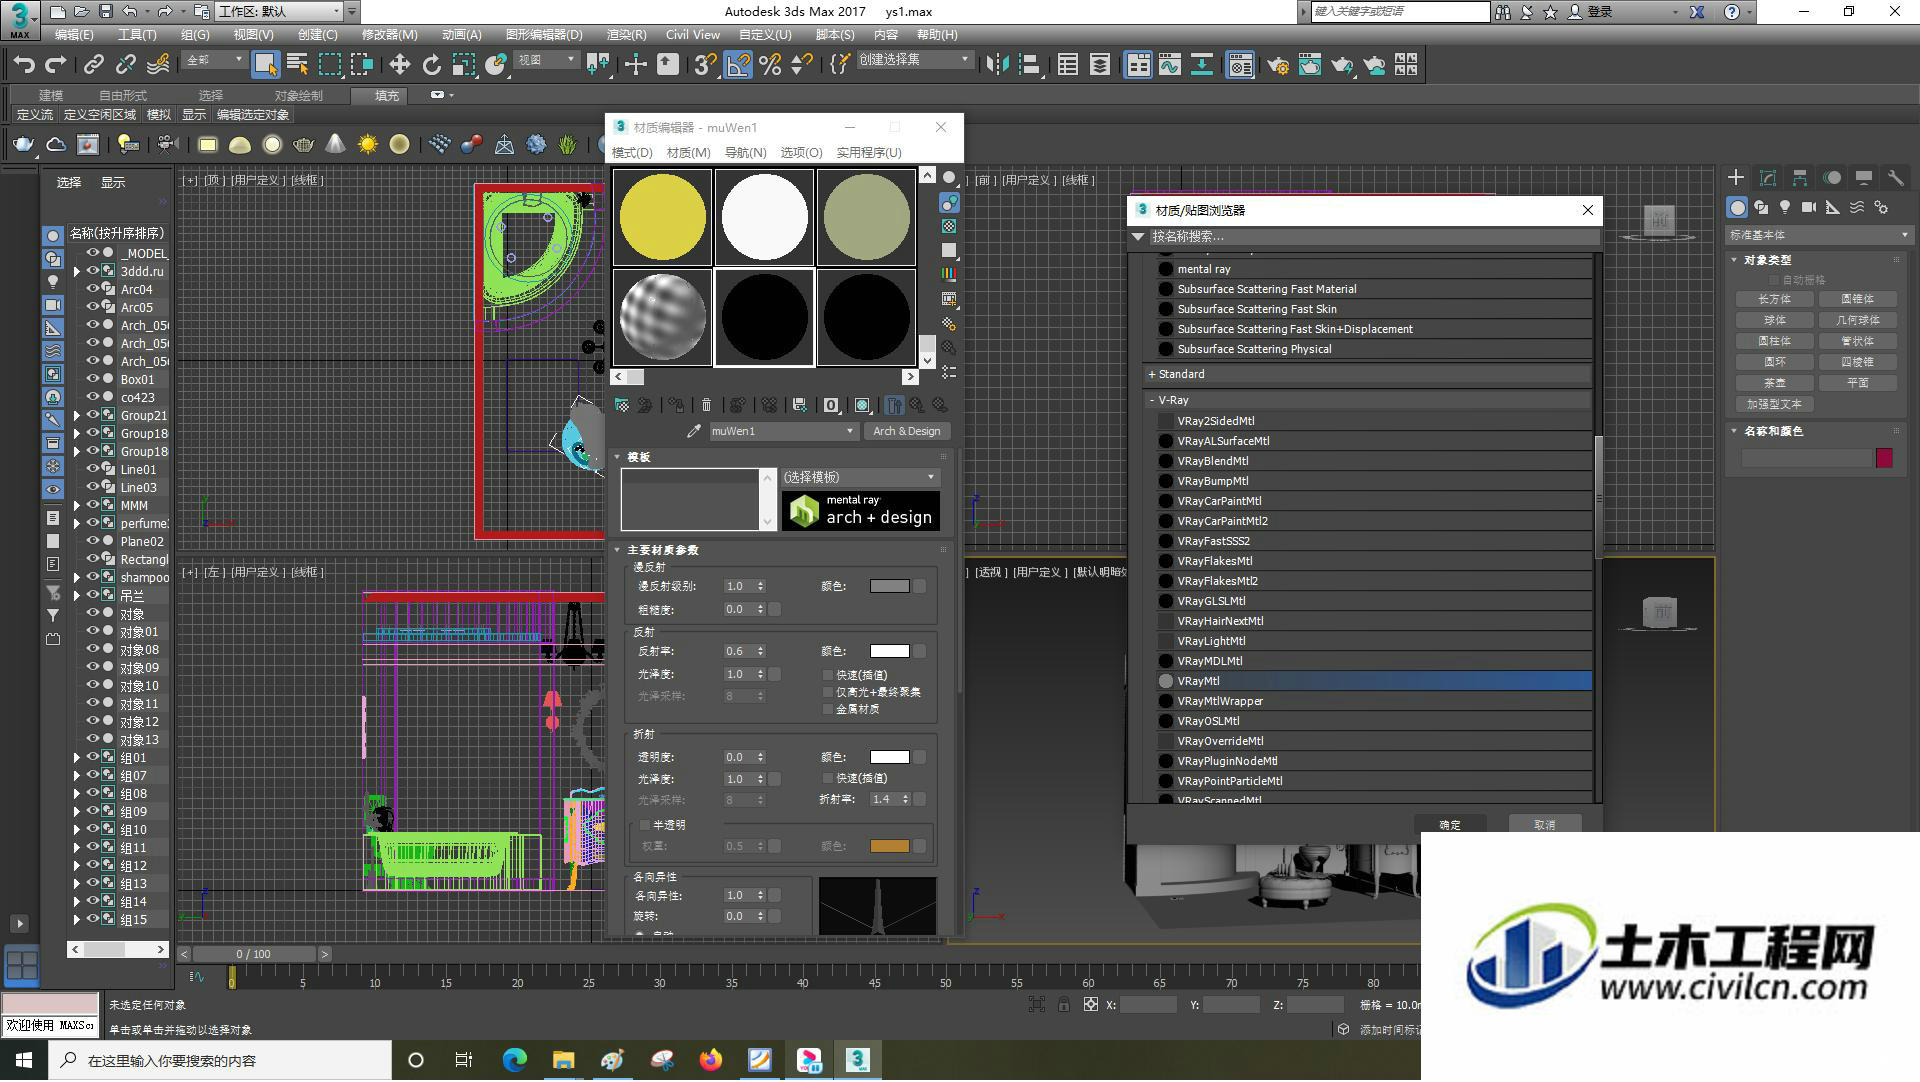Choose the Select and Rotate tool
Image resolution: width=1920 pixels, height=1082 pixels.
pyautogui.click(x=431, y=65)
